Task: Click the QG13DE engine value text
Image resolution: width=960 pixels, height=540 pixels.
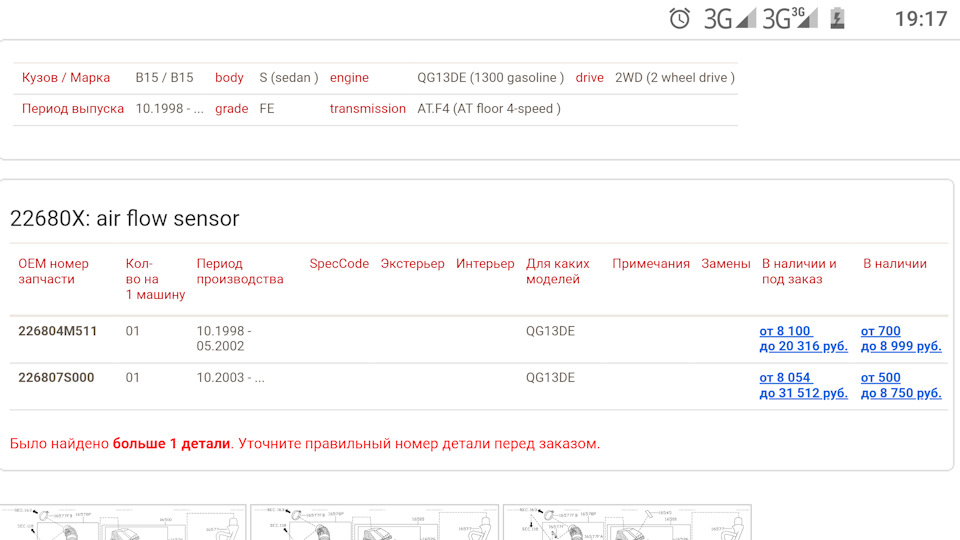Action: 490,78
